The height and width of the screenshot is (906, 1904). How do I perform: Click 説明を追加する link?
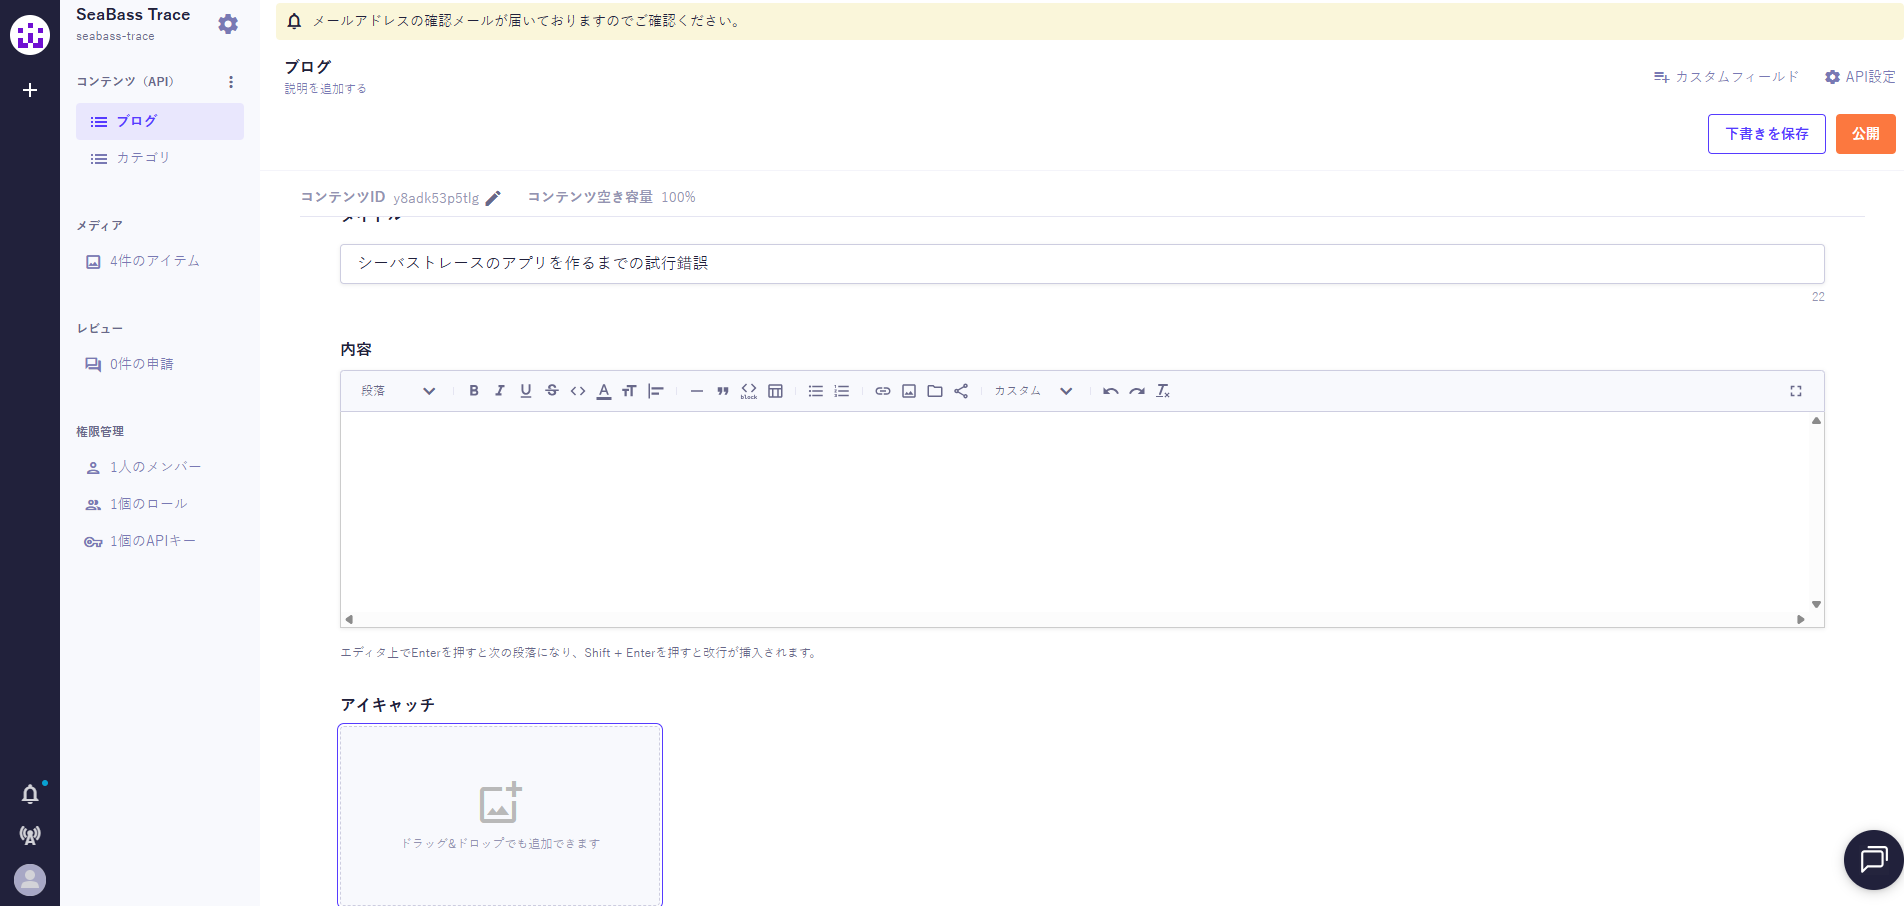325,89
